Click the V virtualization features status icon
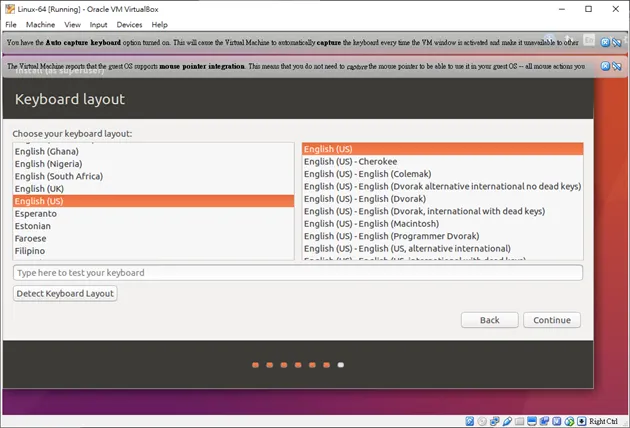630x428 pixels. 556,421
